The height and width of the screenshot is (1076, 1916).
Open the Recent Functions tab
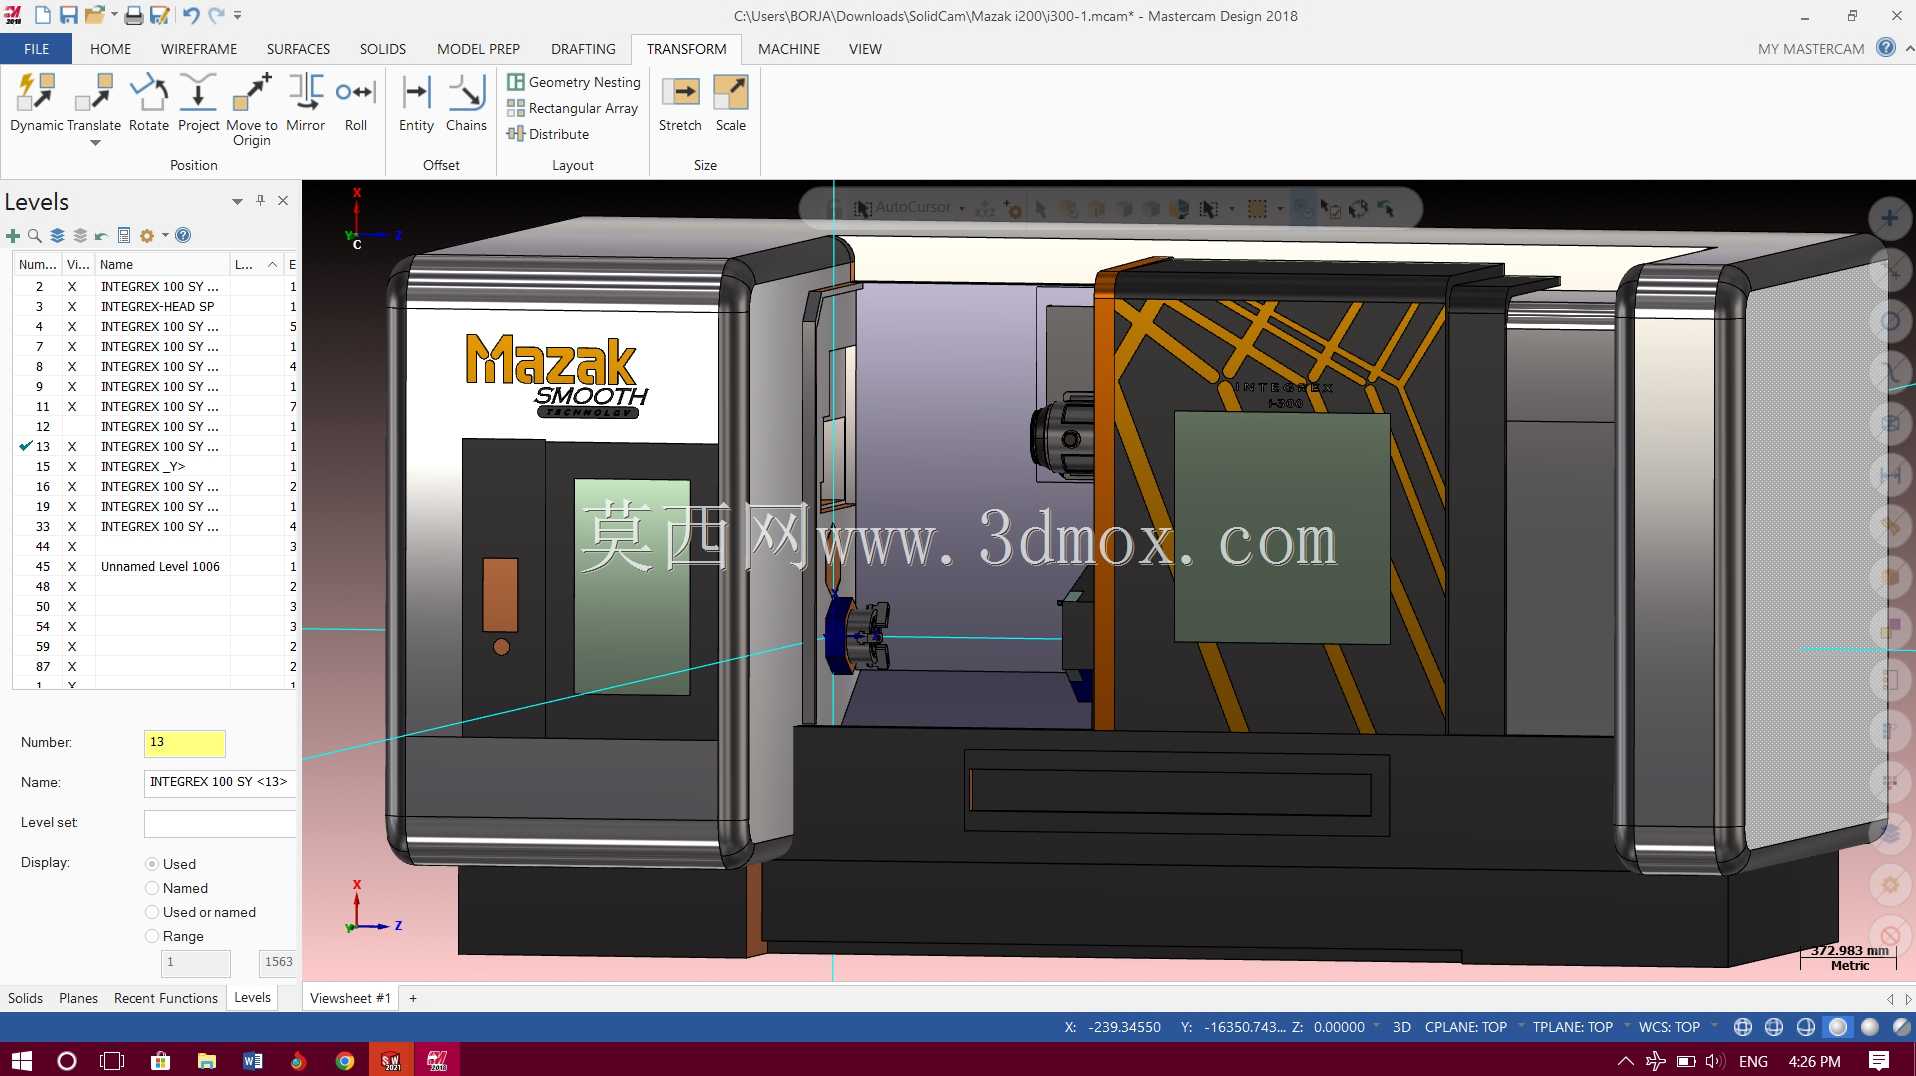point(166,998)
